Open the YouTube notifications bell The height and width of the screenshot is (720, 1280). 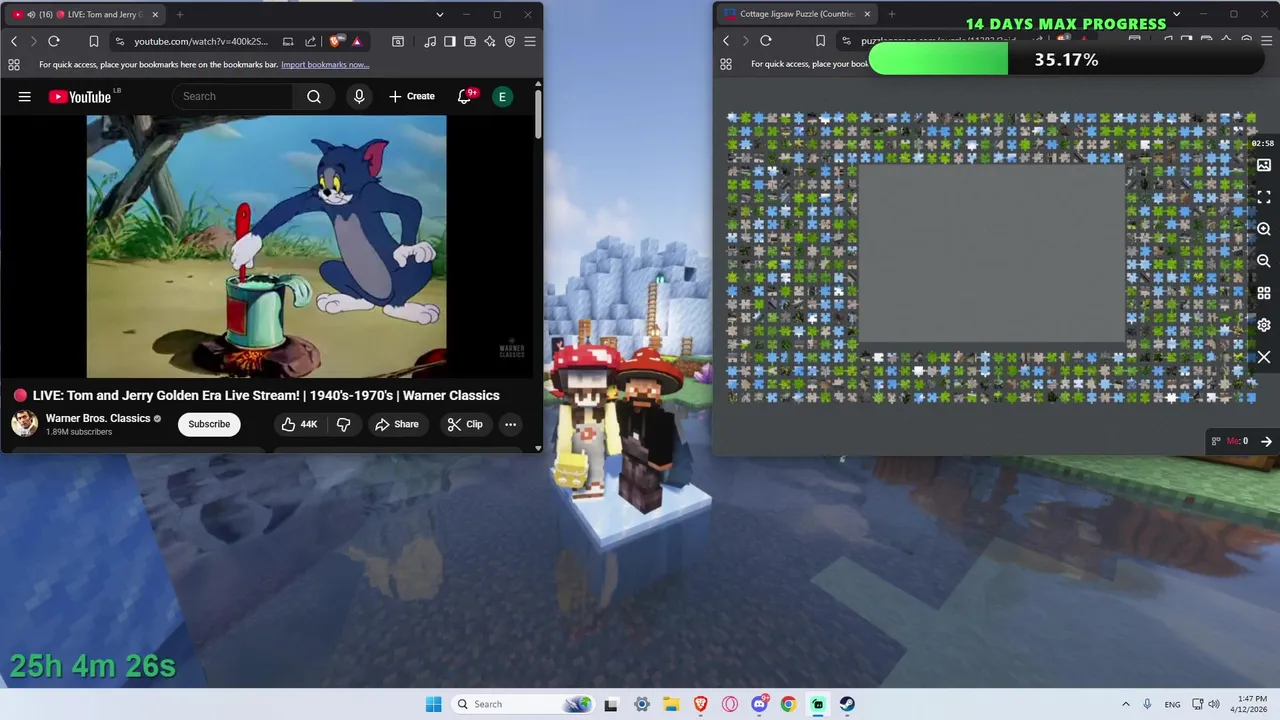(x=464, y=96)
